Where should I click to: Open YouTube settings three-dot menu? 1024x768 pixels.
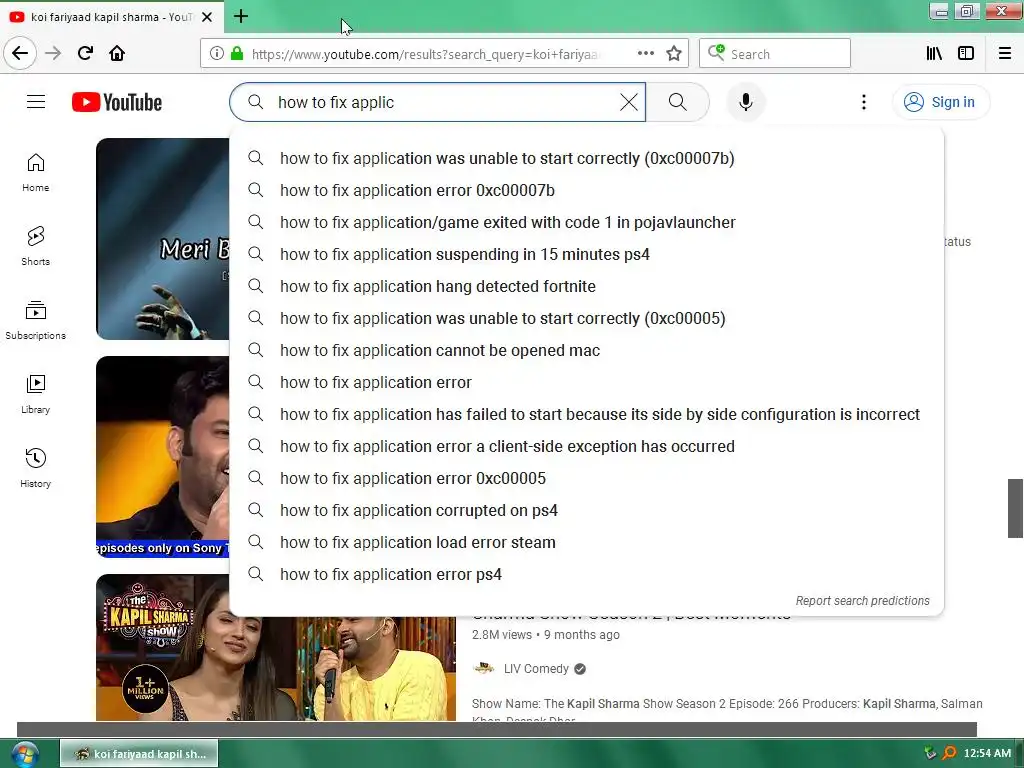(864, 102)
